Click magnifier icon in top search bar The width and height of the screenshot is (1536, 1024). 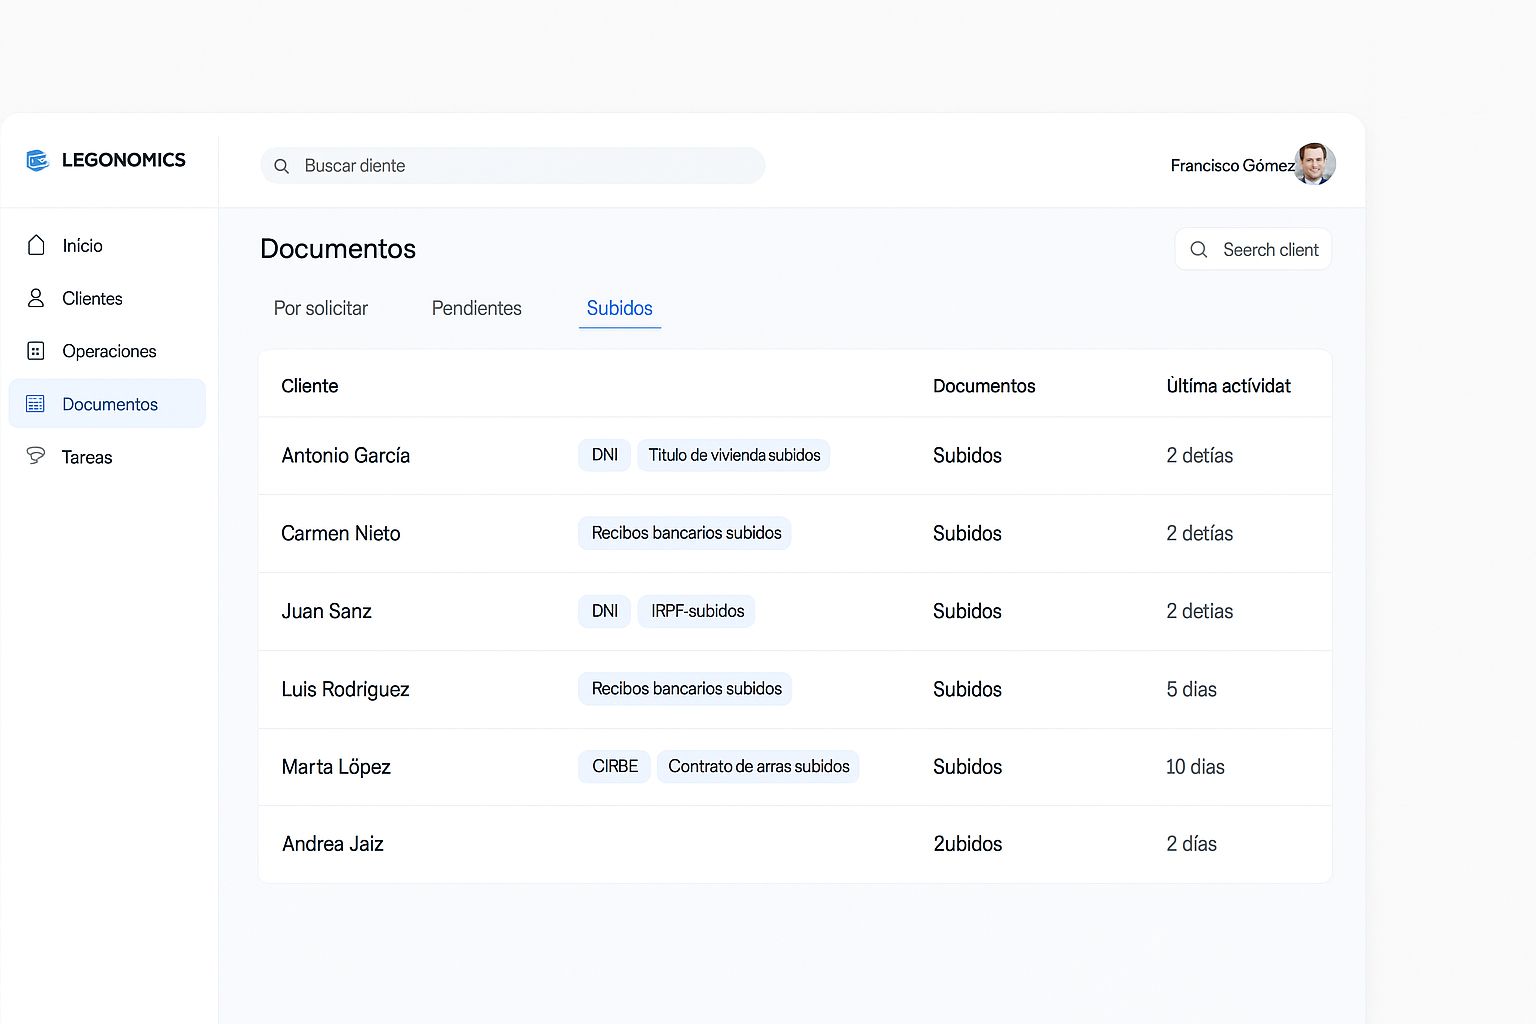pyautogui.click(x=282, y=166)
